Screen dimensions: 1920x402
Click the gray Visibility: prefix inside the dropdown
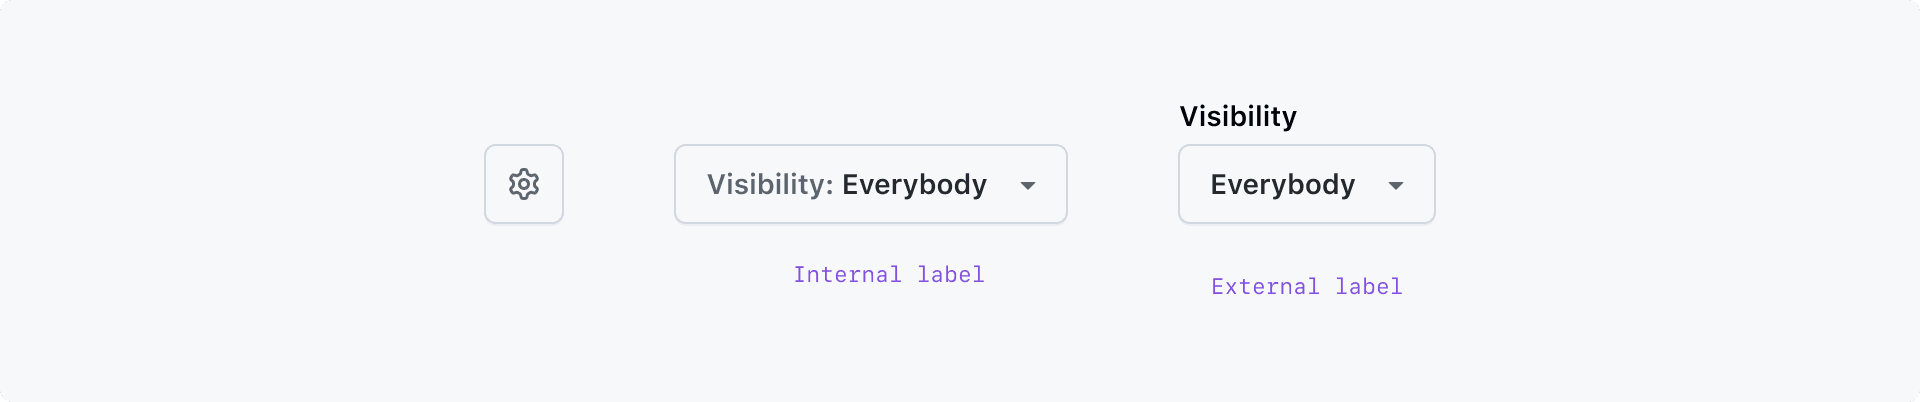pos(768,185)
